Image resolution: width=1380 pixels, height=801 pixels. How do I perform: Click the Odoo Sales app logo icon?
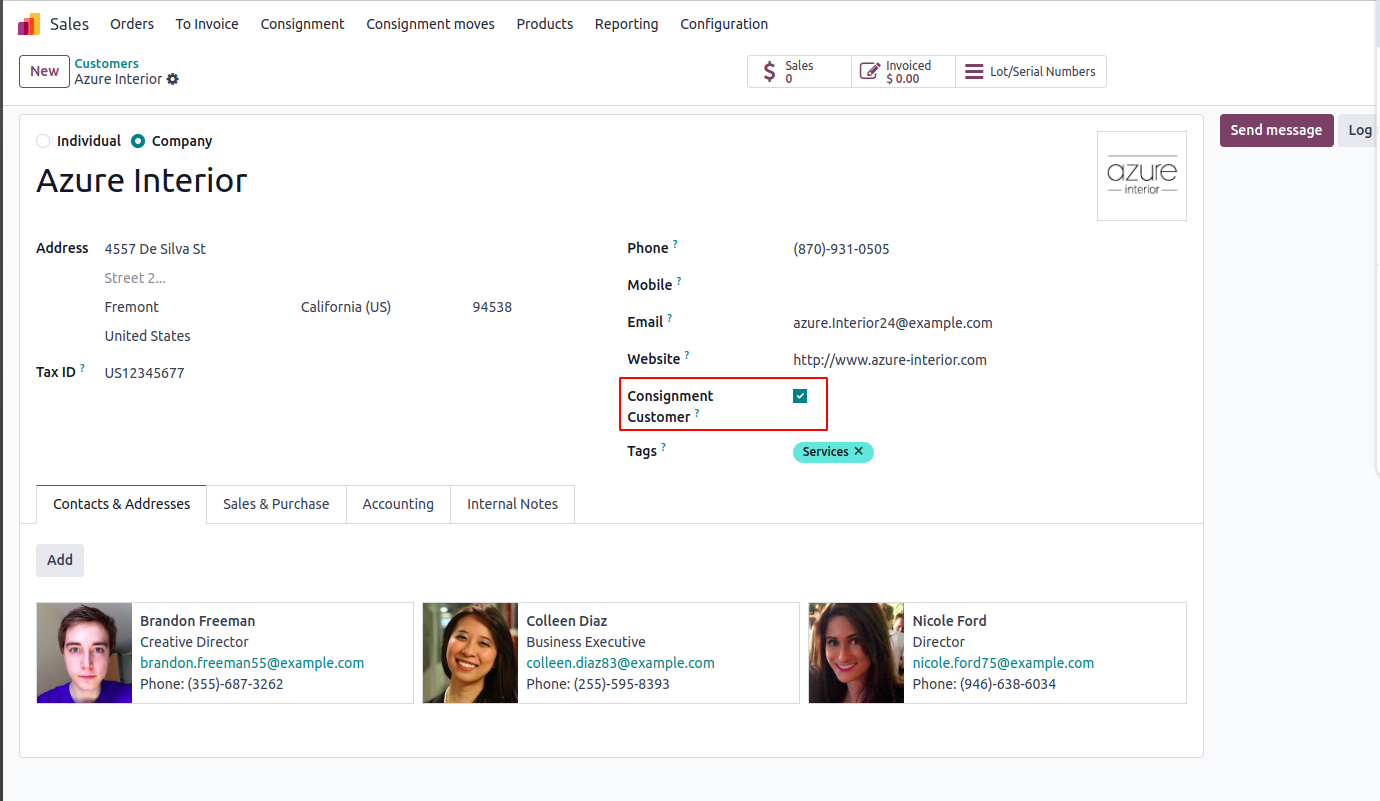[x=29, y=24]
